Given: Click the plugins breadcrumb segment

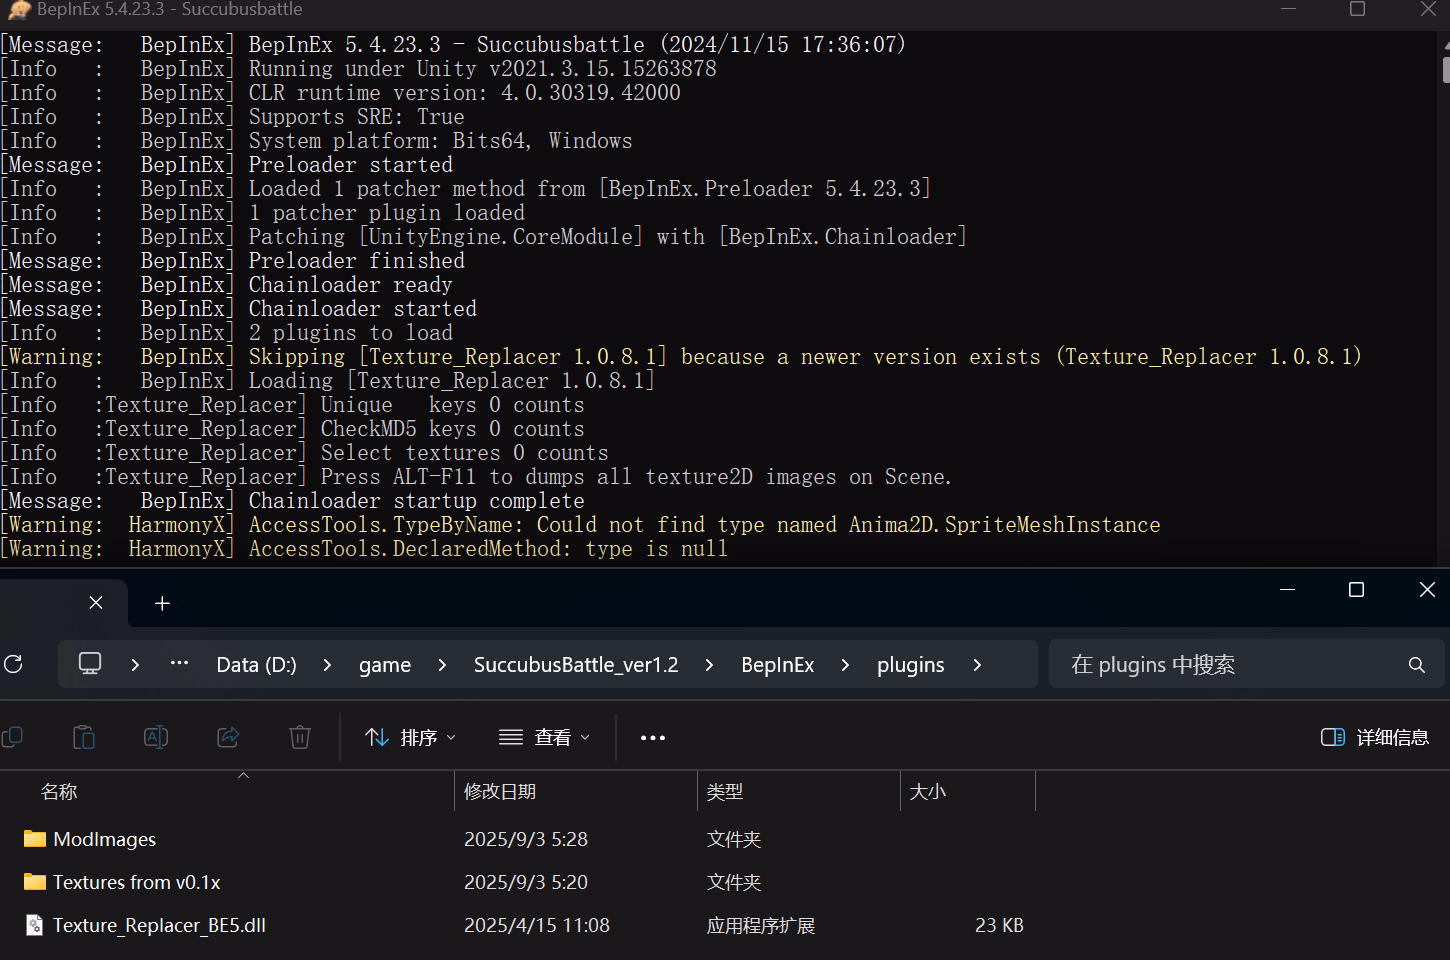Looking at the screenshot, I should [910, 665].
